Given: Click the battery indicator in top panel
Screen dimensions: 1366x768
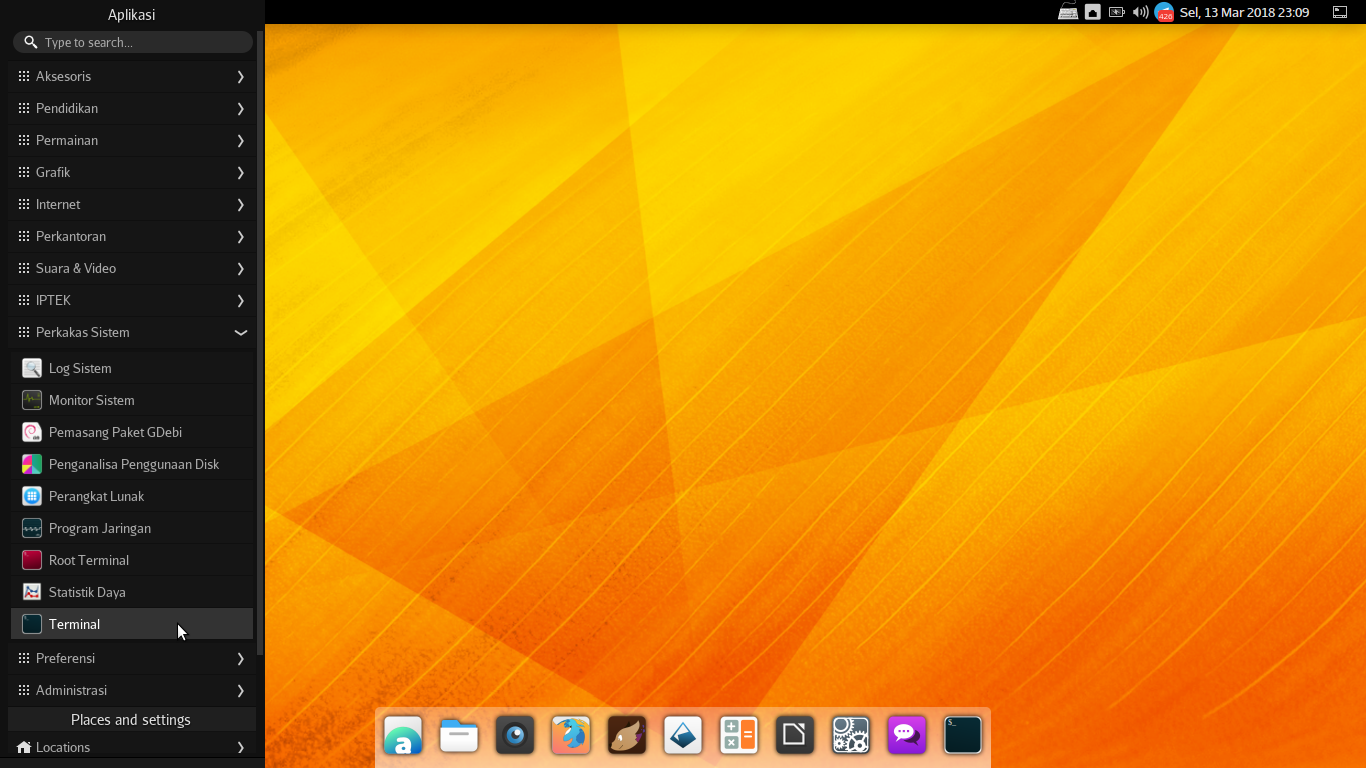Looking at the screenshot, I should [x=1116, y=12].
